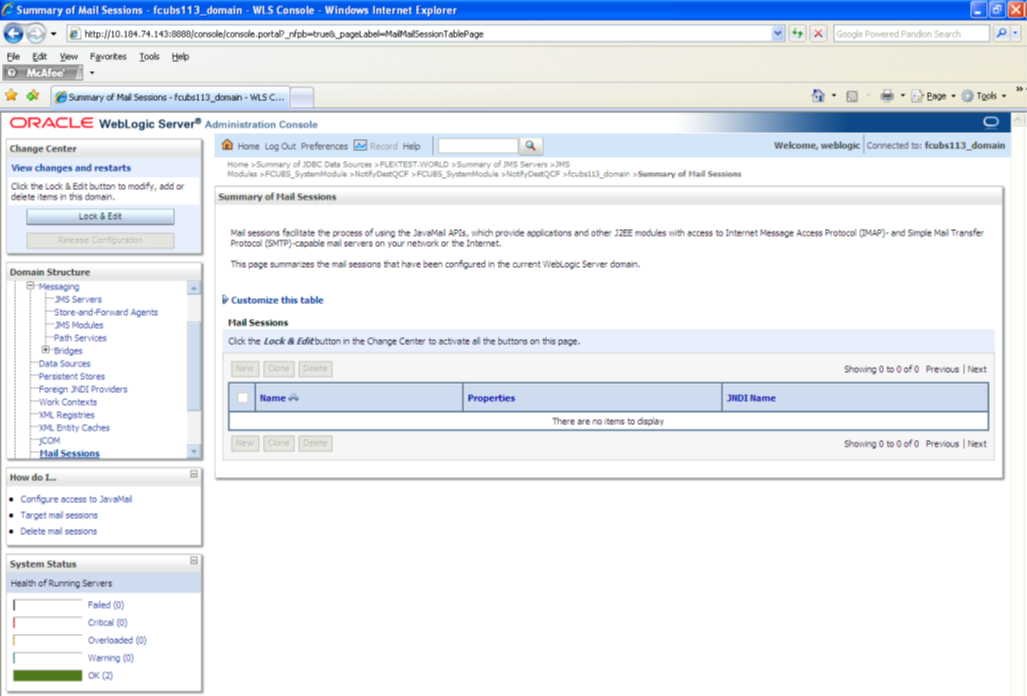This screenshot has width=1027, height=696.
Task: Click the Failed (0) status link
Action: pos(105,605)
